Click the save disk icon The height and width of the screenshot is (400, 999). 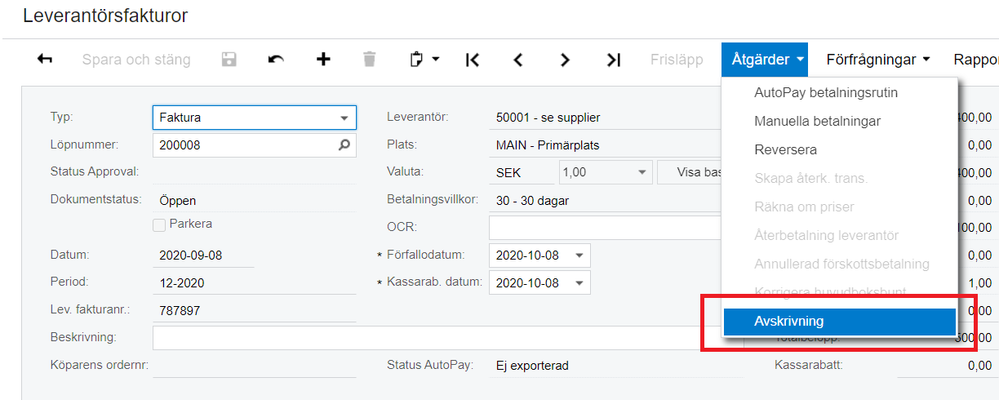229,59
